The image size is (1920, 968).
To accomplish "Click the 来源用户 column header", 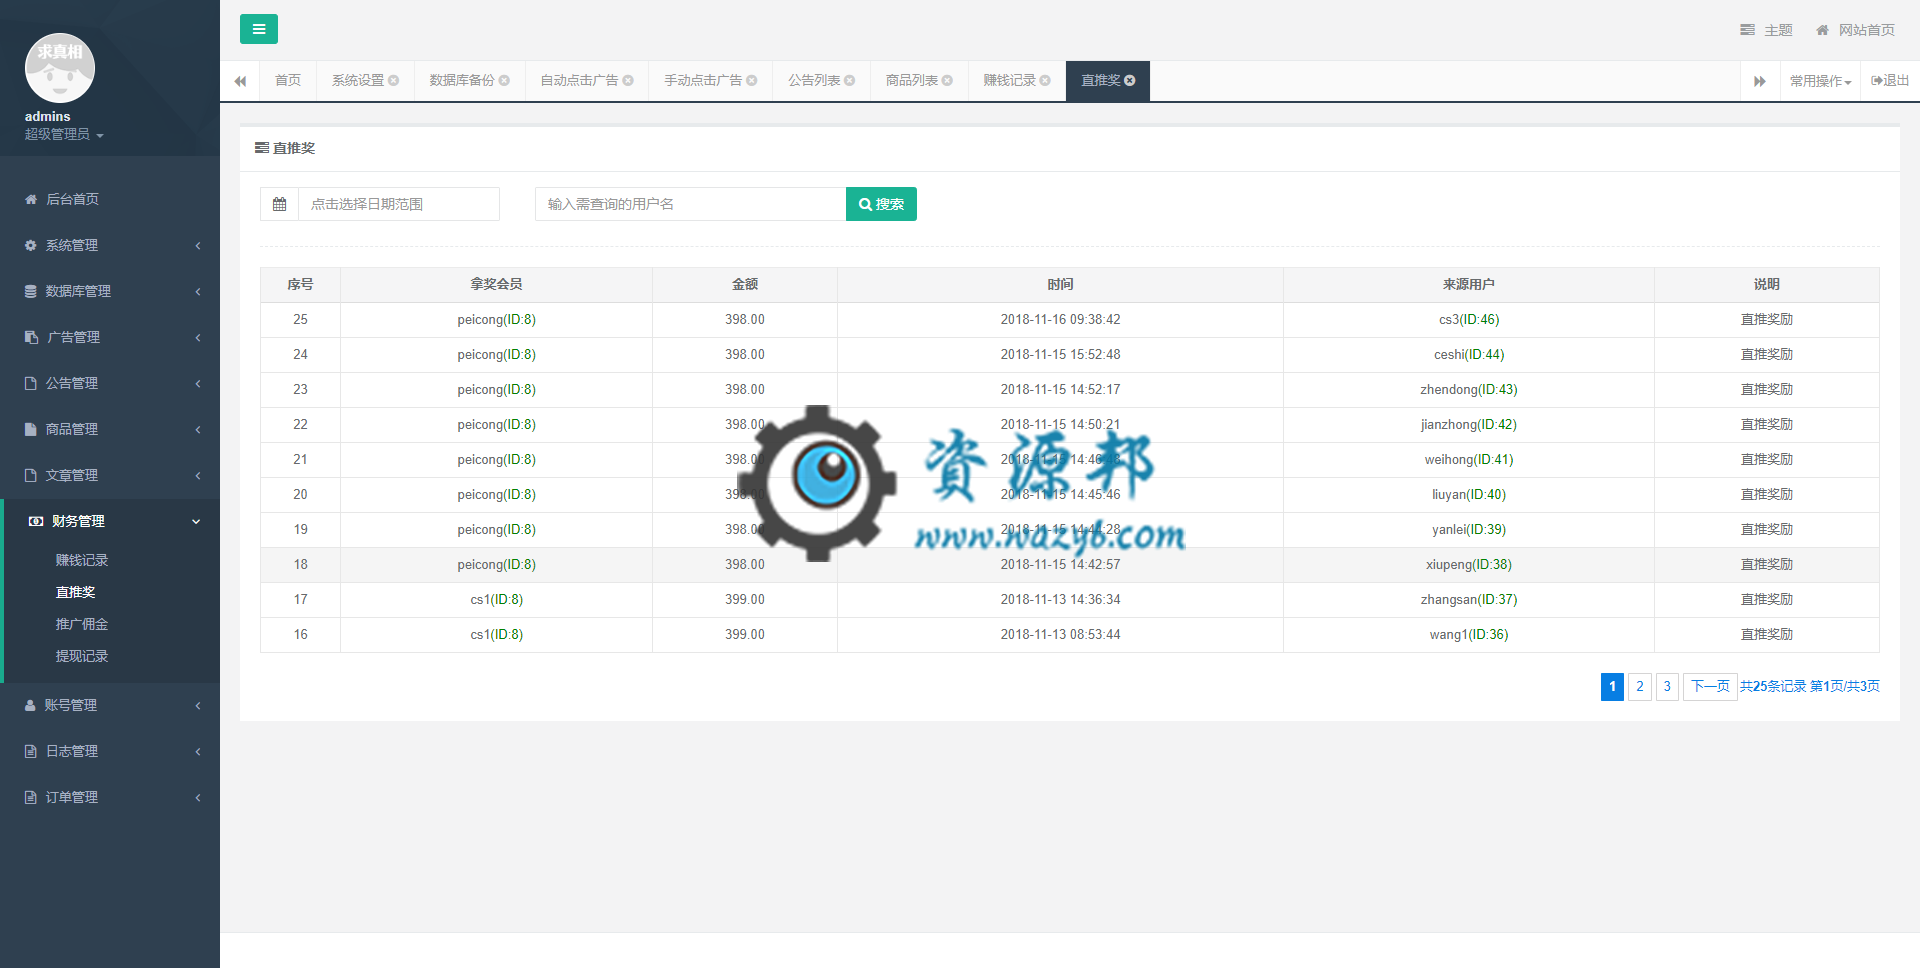I will tap(1469, 285).
